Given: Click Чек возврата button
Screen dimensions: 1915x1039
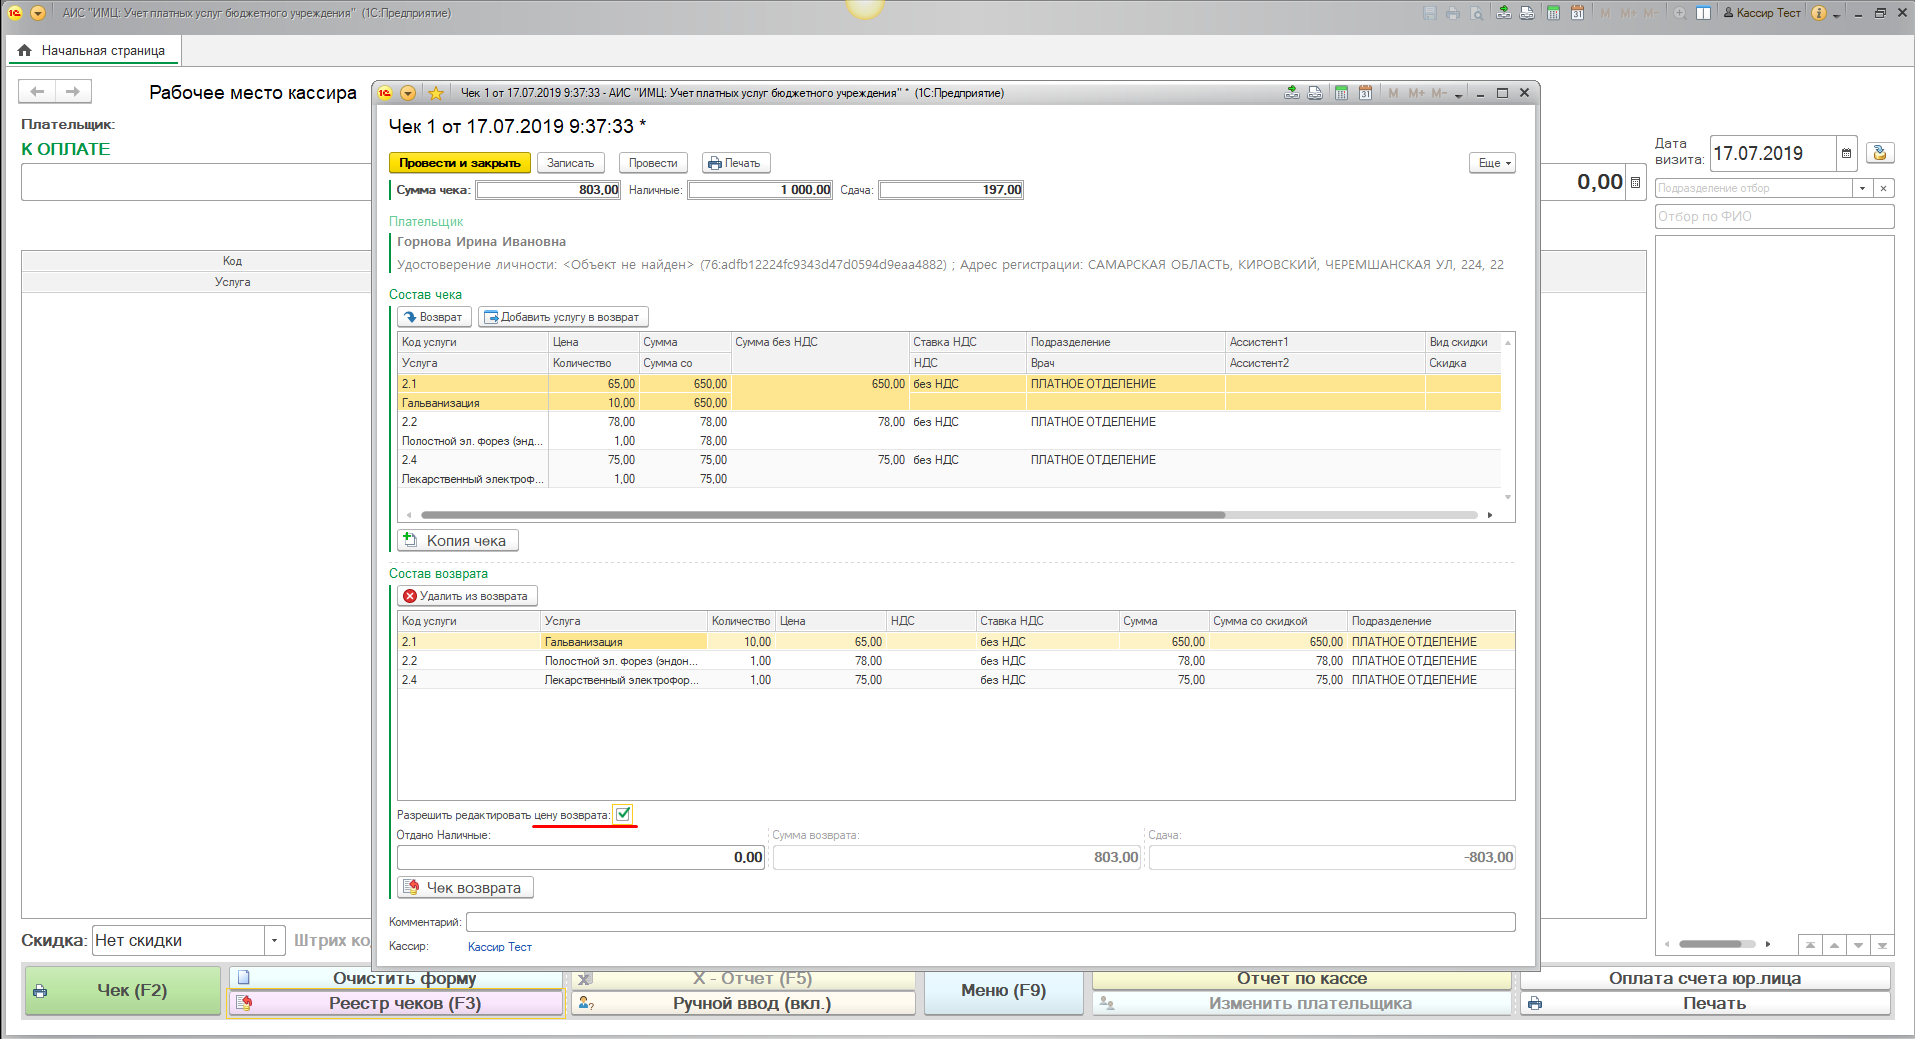Looking at the screenshot, I should tap(465, 888).
